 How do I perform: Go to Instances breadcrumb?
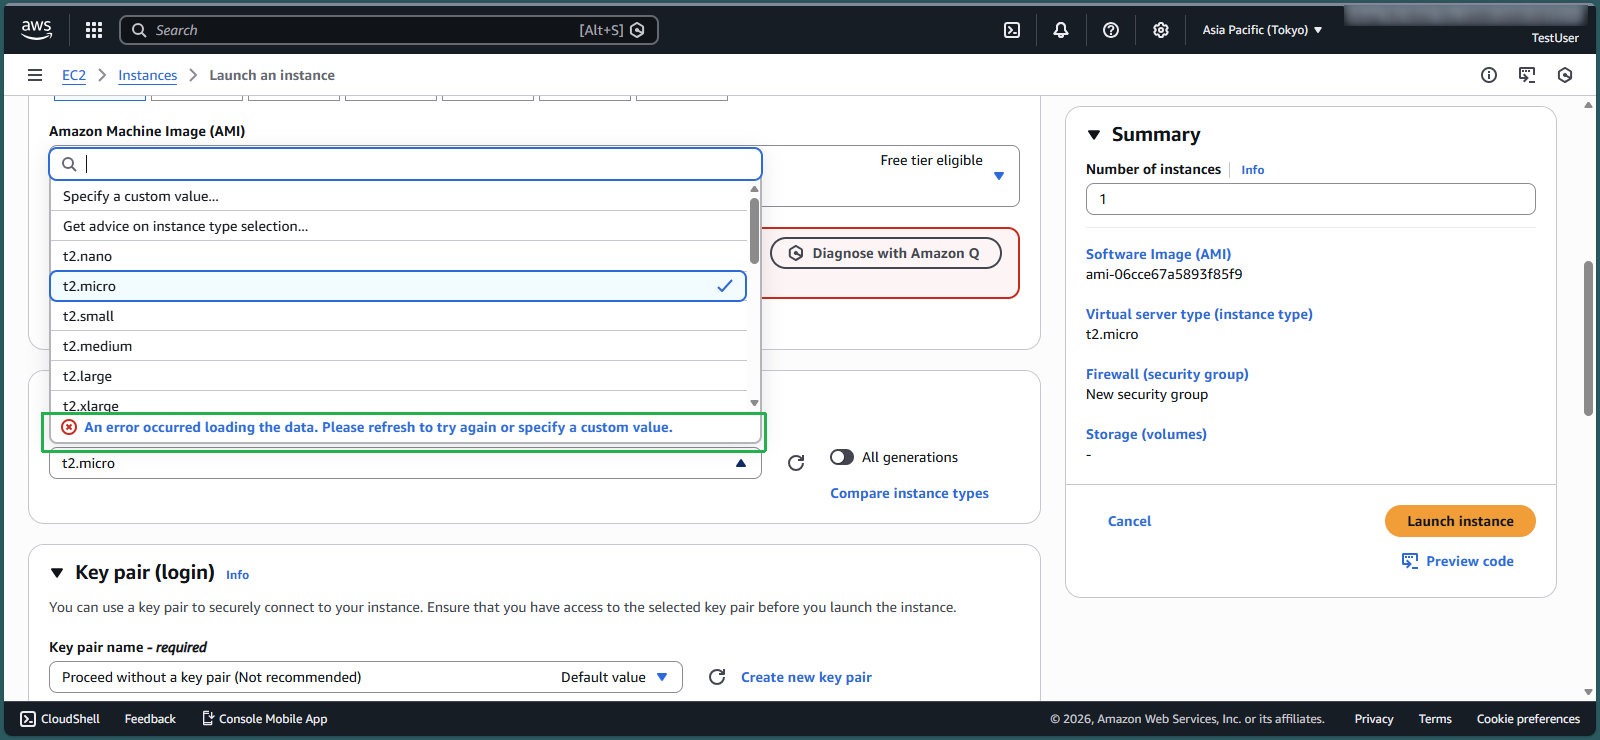[x=147, y=75]
